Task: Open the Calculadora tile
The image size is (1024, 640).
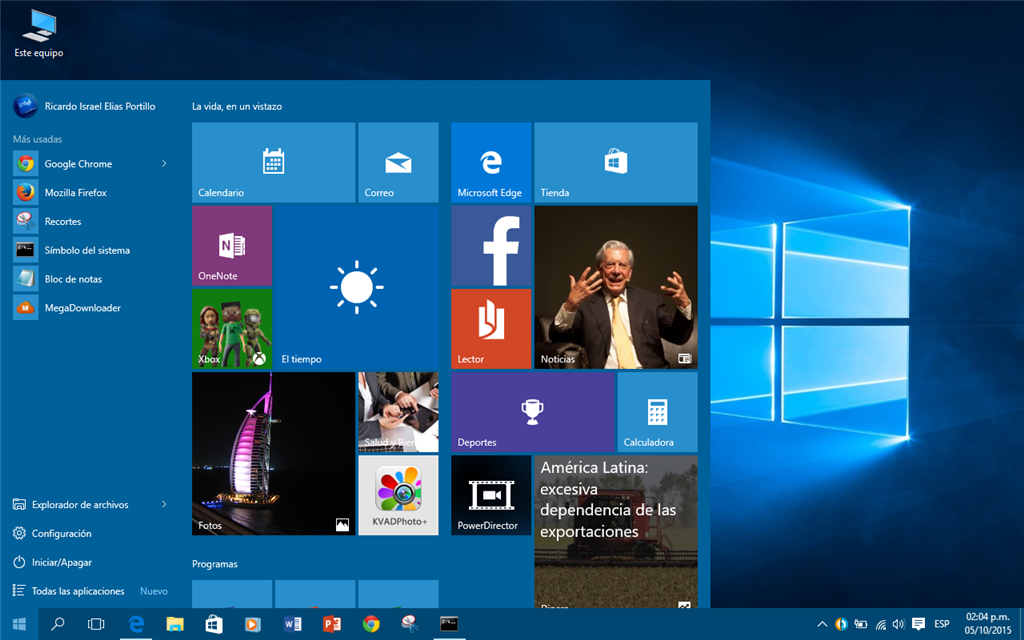Action: pyautogui.click(x=658, y=412)
